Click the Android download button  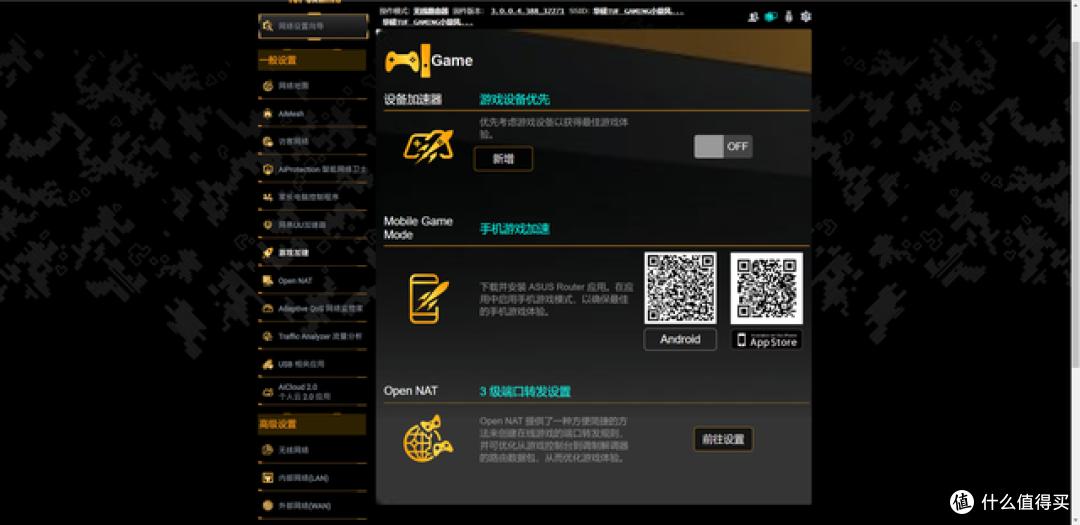[x=680, y=339]
